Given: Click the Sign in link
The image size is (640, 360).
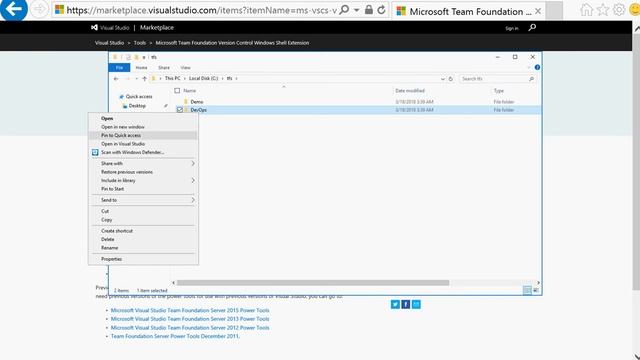Looking at the screenshot, I should tap(511, 28).
